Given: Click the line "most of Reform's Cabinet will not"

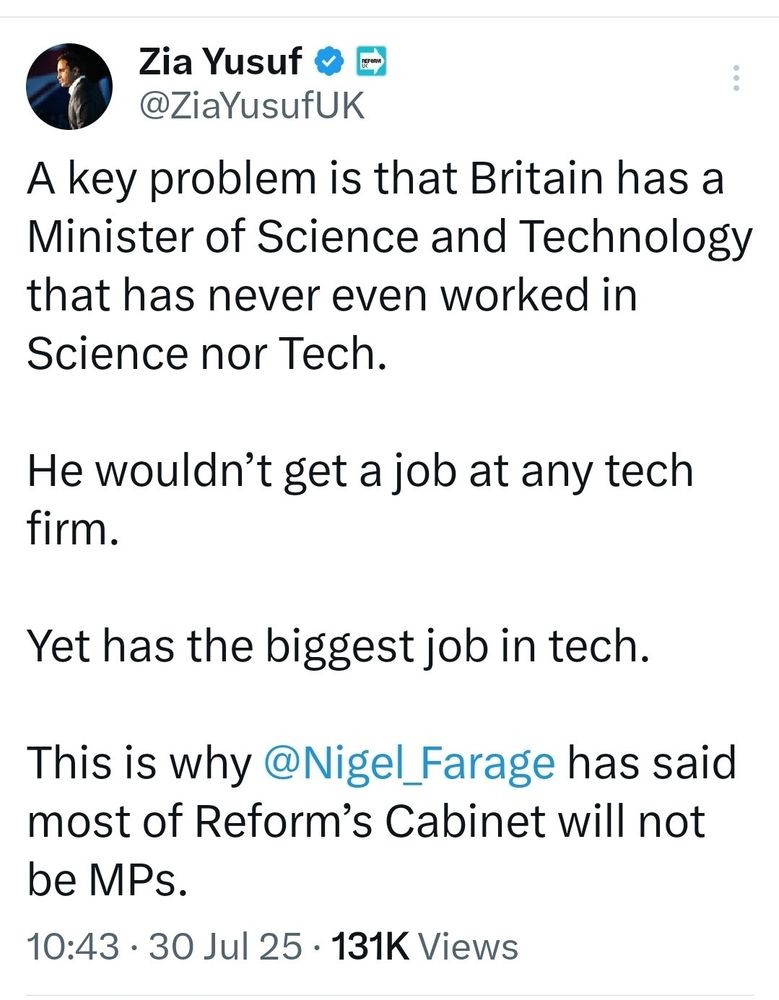Looking at the screenshot, I should 366,821.
